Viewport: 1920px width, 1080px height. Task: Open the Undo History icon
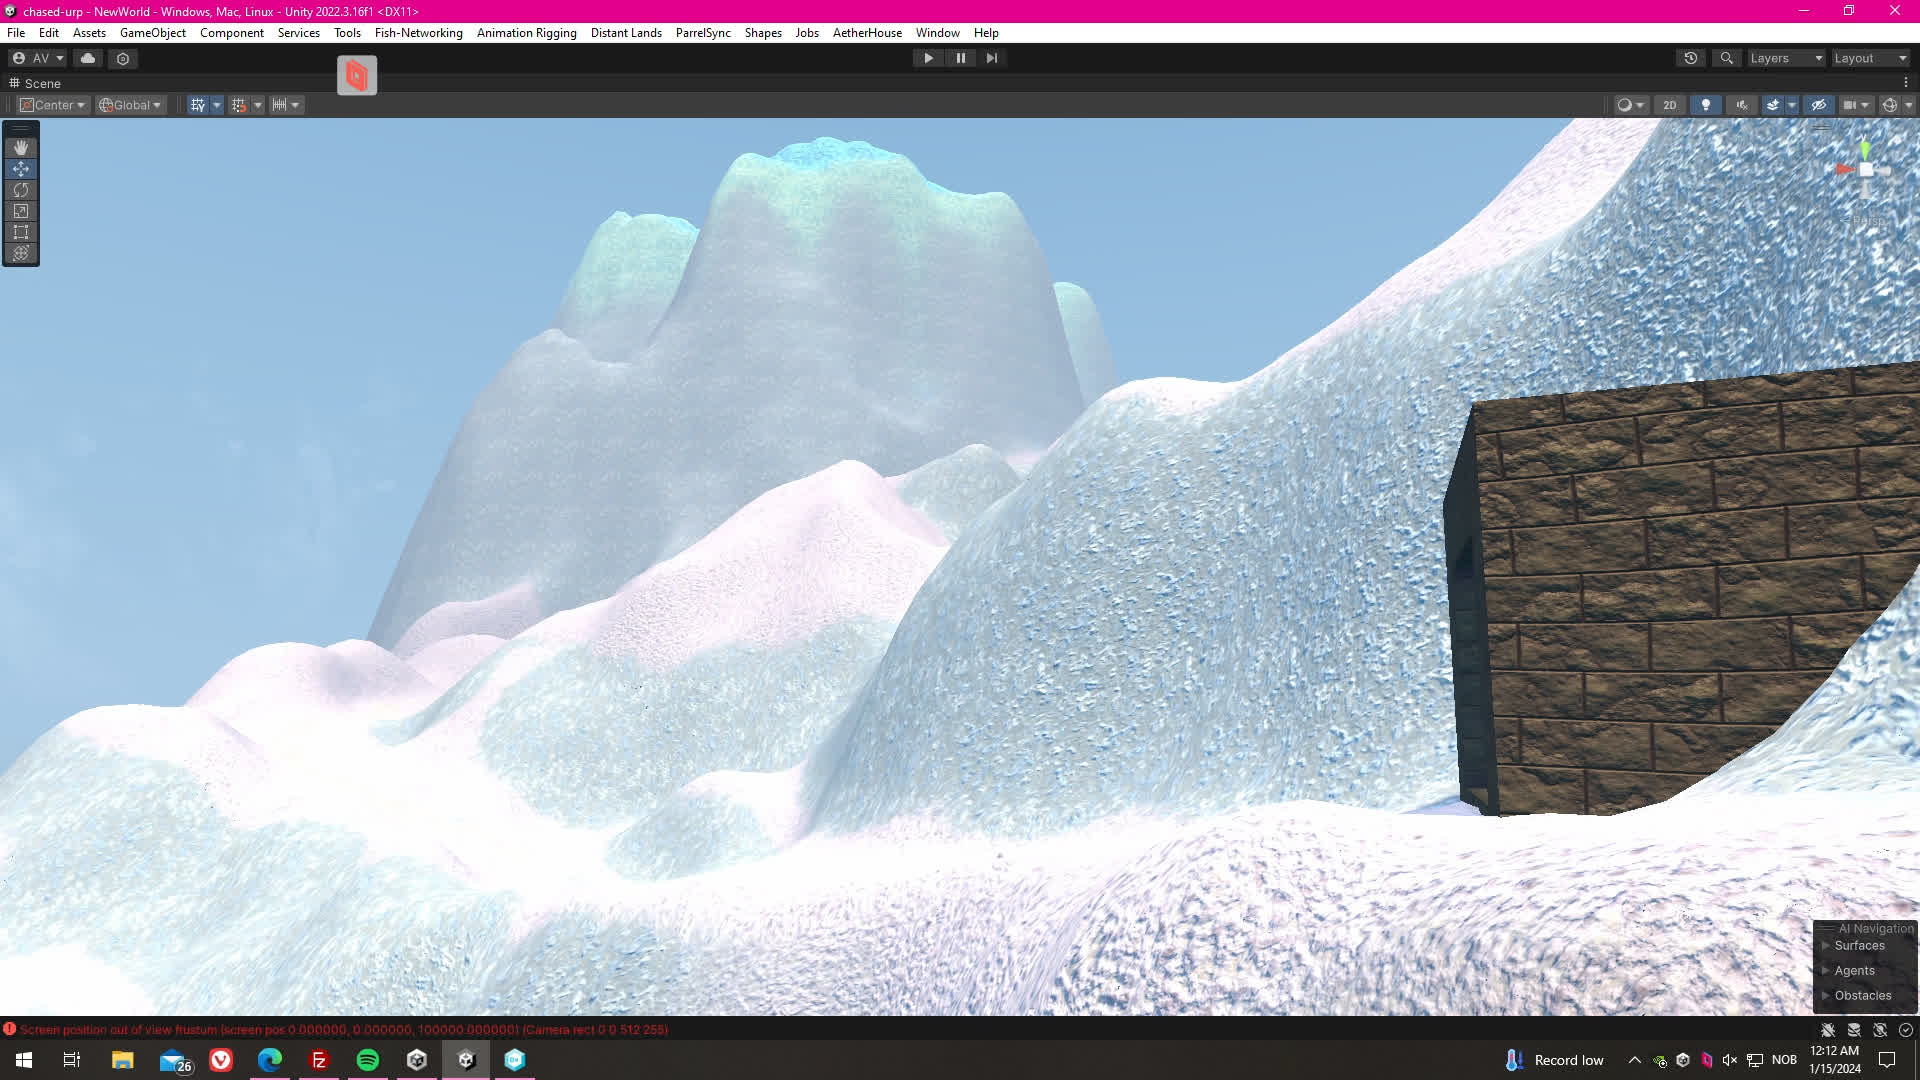pyautogui.click(x=1690, y=58)
